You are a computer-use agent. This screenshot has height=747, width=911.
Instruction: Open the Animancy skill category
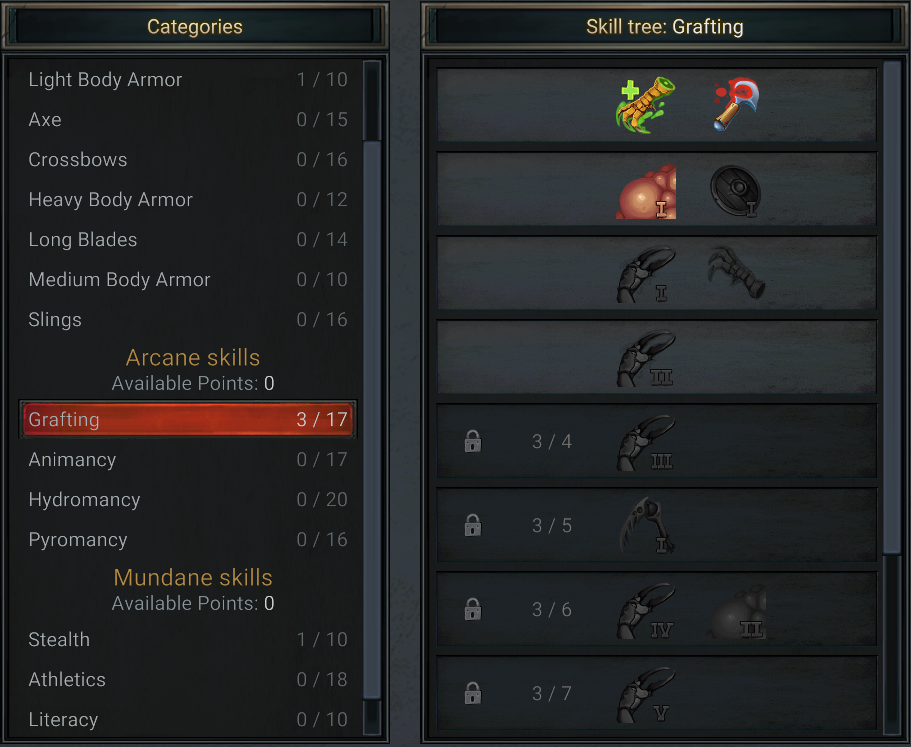pos(188,459)
